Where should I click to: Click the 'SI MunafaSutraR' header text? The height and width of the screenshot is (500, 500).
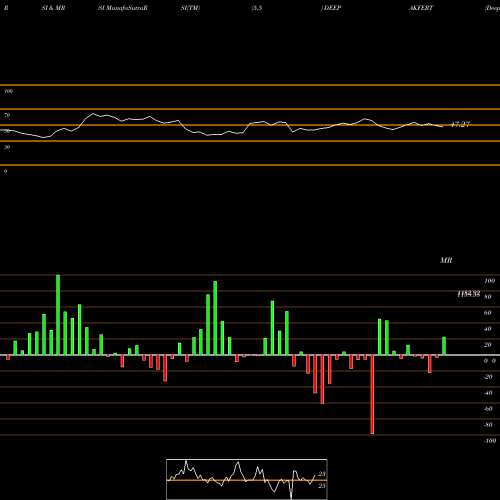tap(123, 8)
